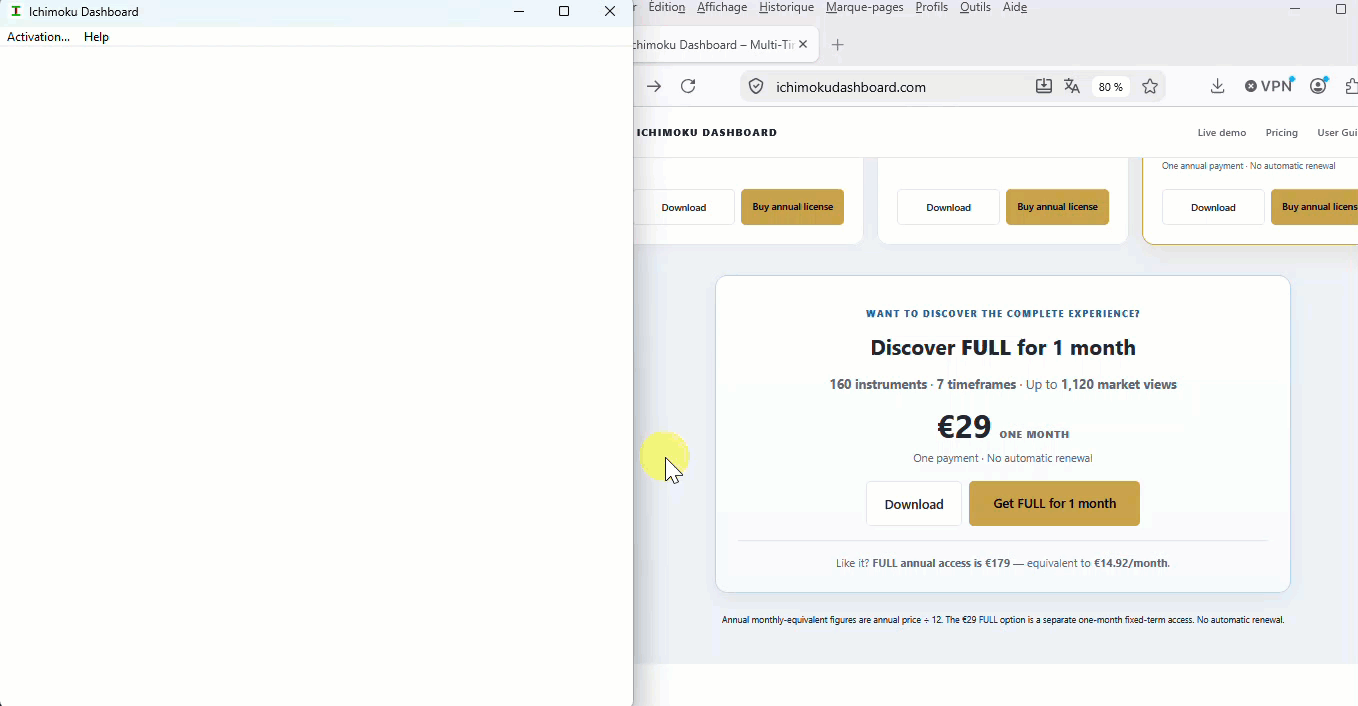Click the Annual monthly-equivalent figures footnote
Image resolution: width=1358 pixels, height=706 pixels.
tap(1003, 620)
